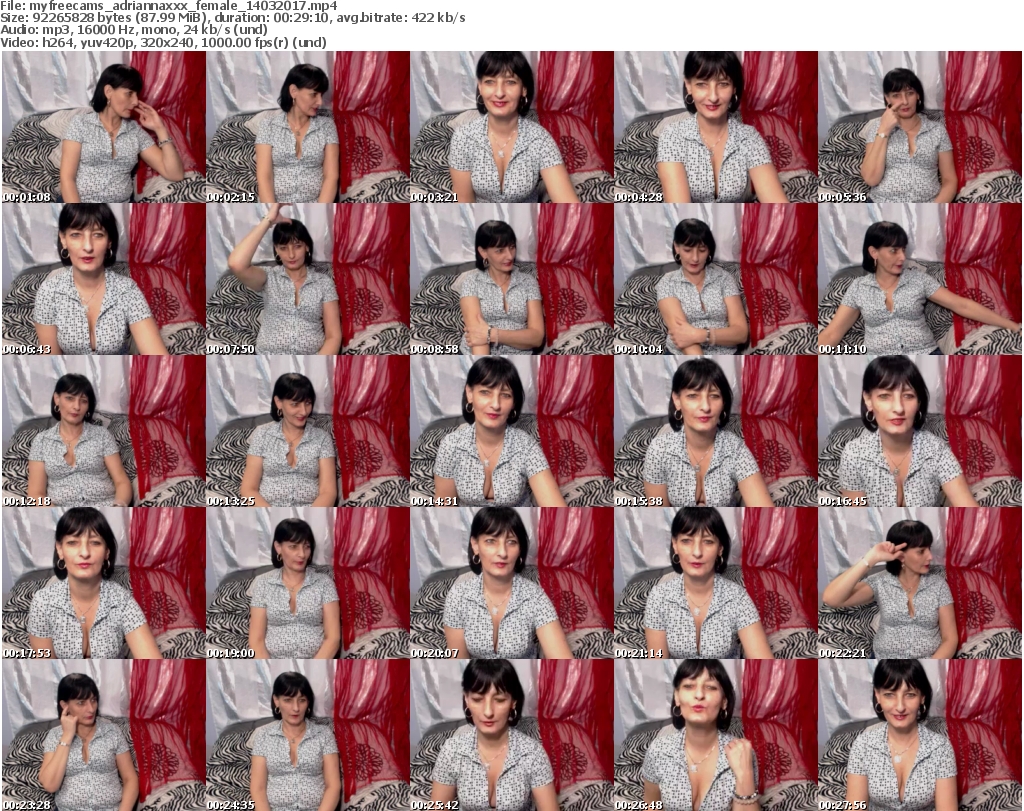
Task: Select the frame timestamped 00:10:04
Action: [716, 279]
